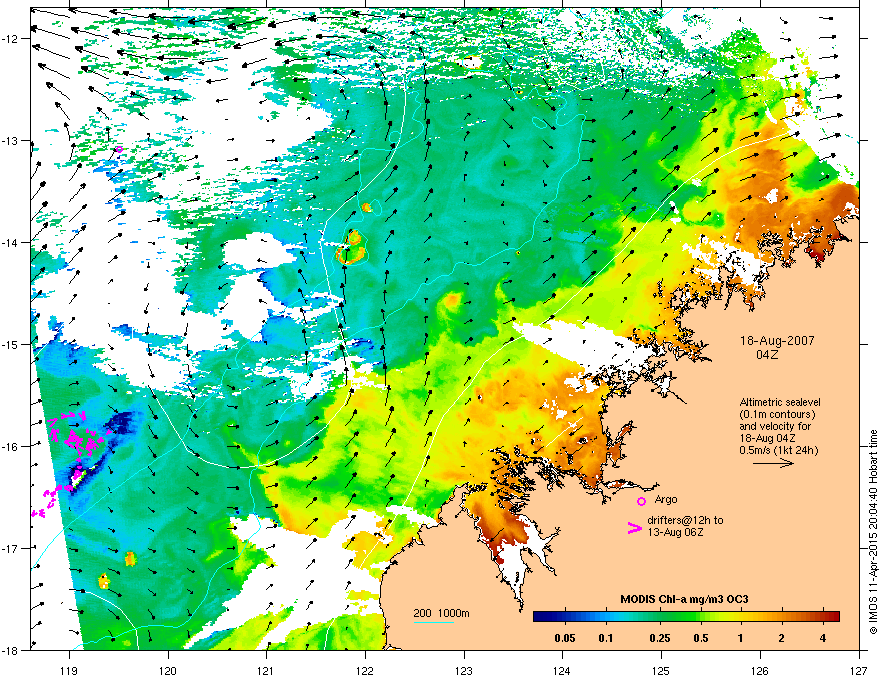The width and height of the screenshot is (880, 680).
Task: Click the magenta Argo circle legend symbol
Action: pos(641,501)
